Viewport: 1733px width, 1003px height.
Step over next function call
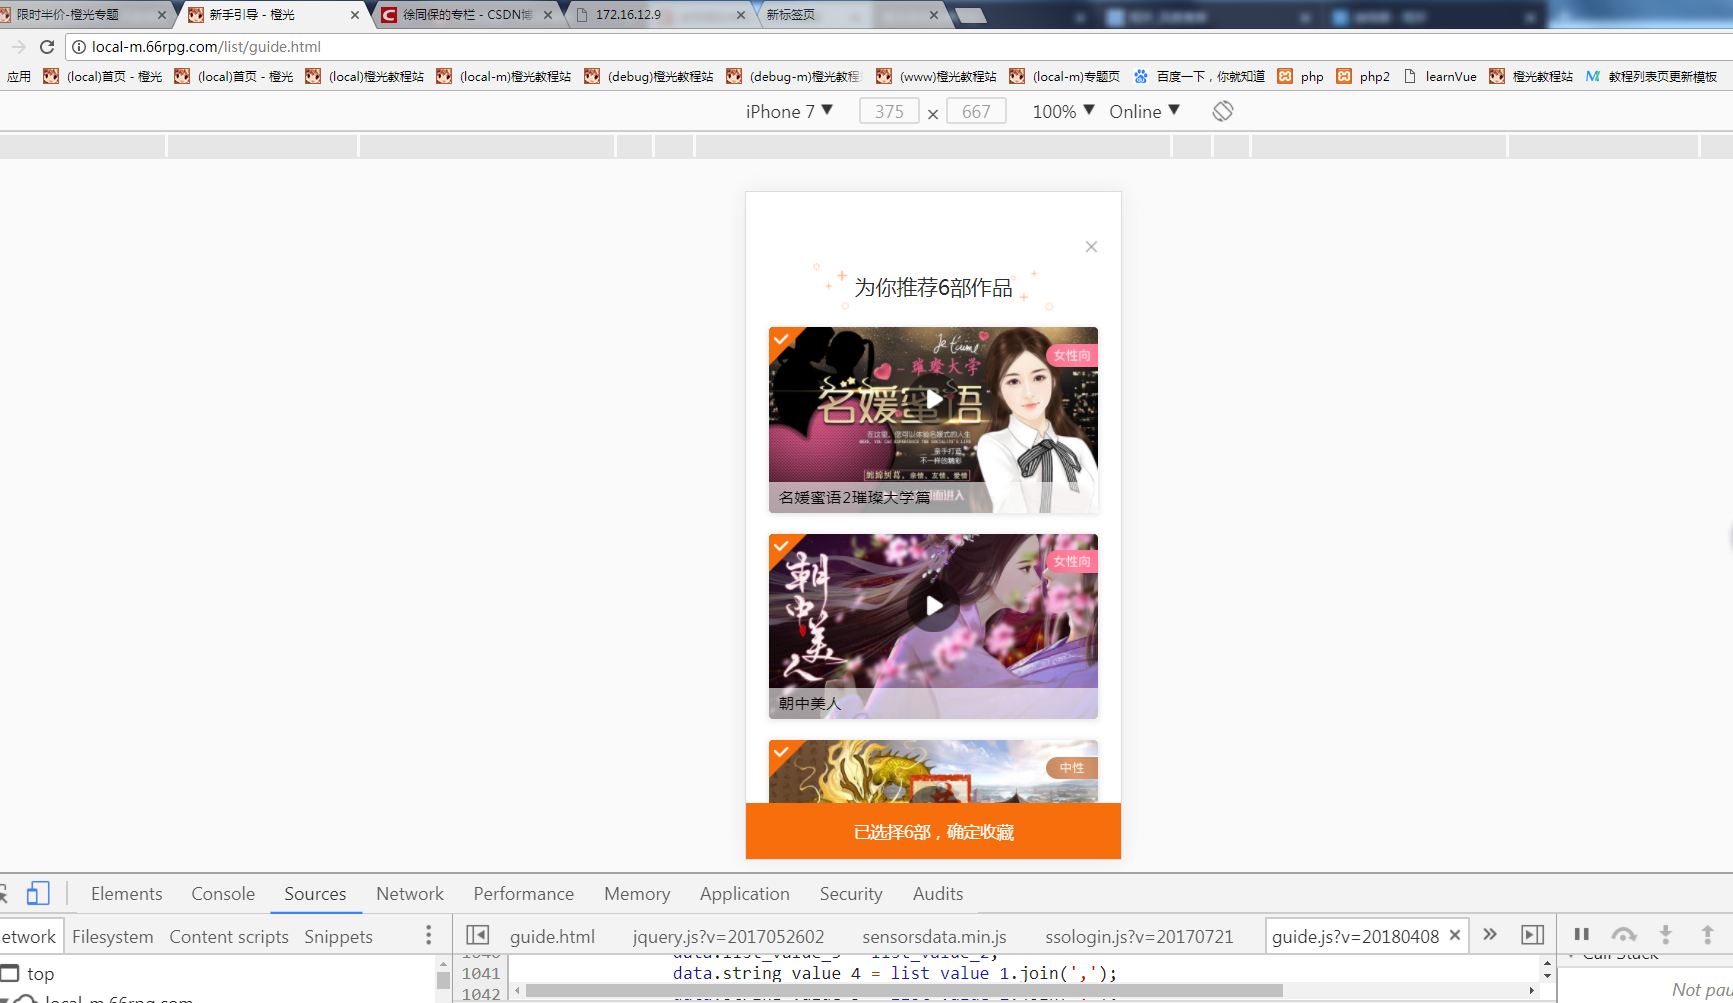[x=1624, y=935]
